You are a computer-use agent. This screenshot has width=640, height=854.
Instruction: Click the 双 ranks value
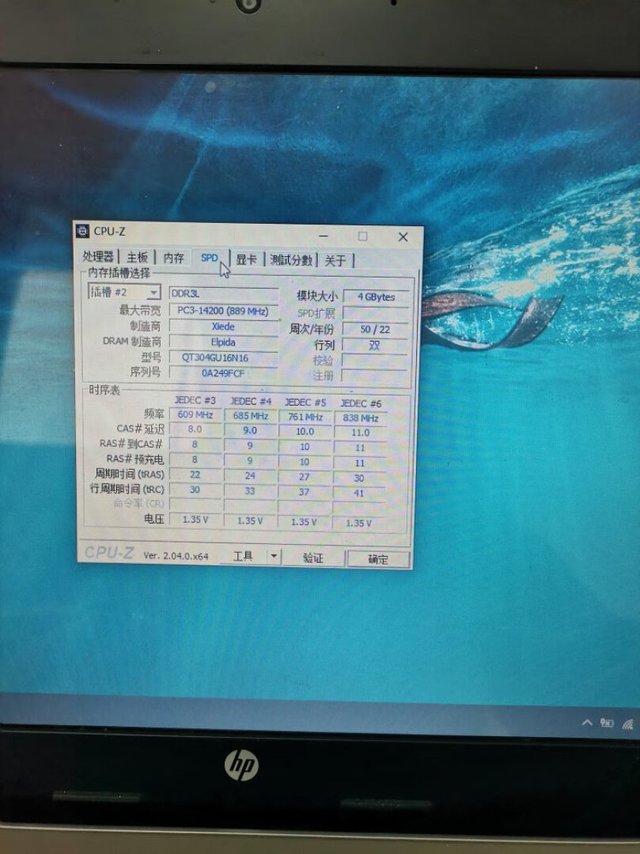pos(375,345)
